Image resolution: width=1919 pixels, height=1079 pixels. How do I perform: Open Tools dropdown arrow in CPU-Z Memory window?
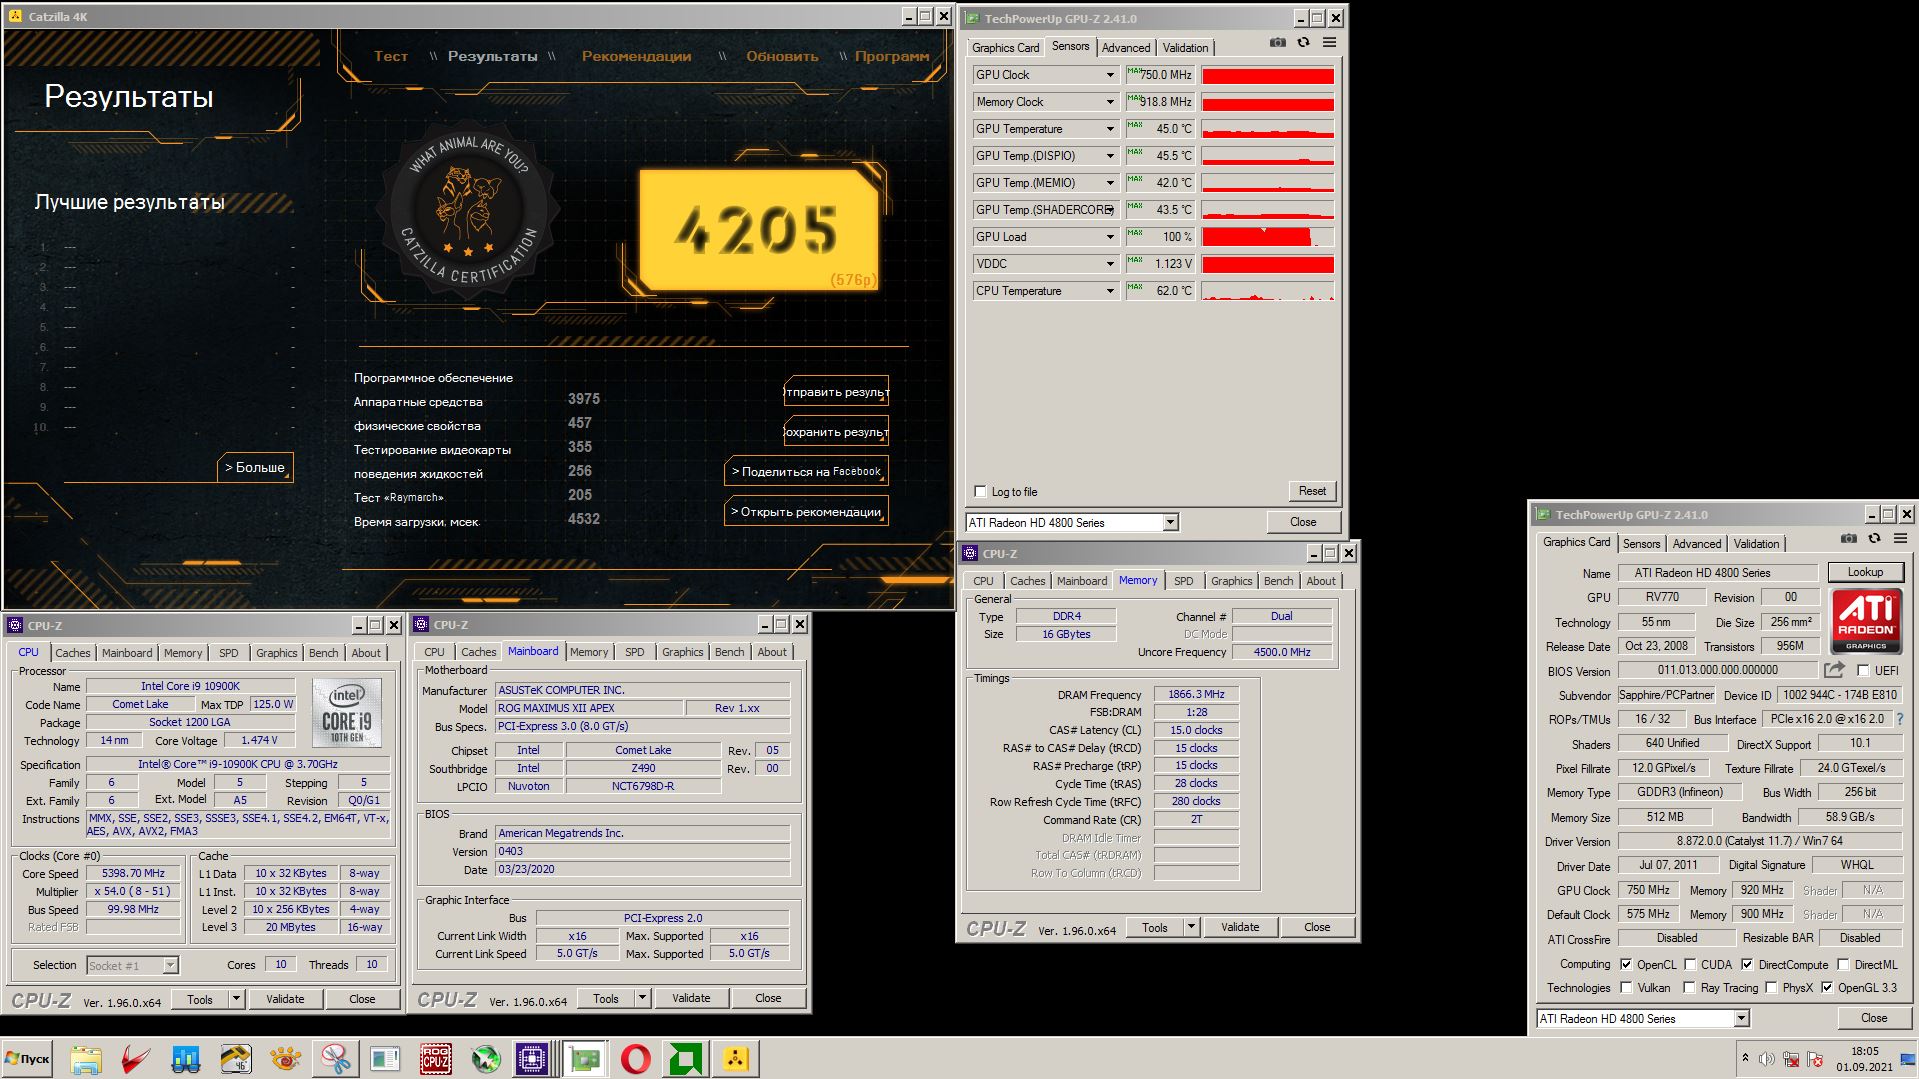1191,927
